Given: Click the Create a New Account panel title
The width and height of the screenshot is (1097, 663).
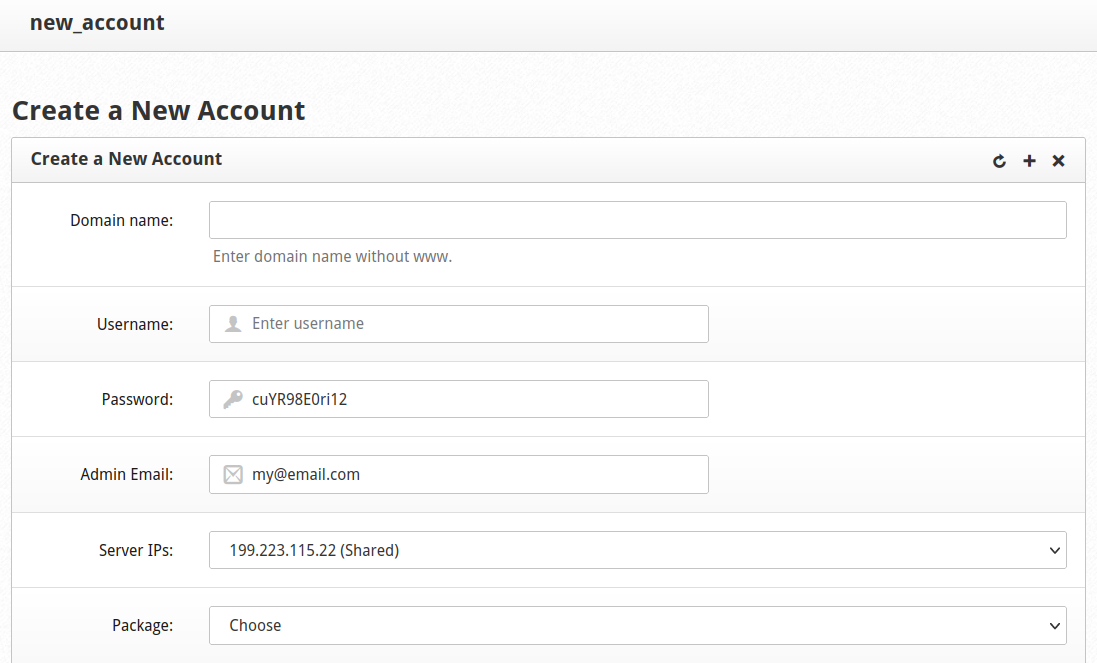Looking at the screenshot, I should pyautogui.click(x=126, y=159).
